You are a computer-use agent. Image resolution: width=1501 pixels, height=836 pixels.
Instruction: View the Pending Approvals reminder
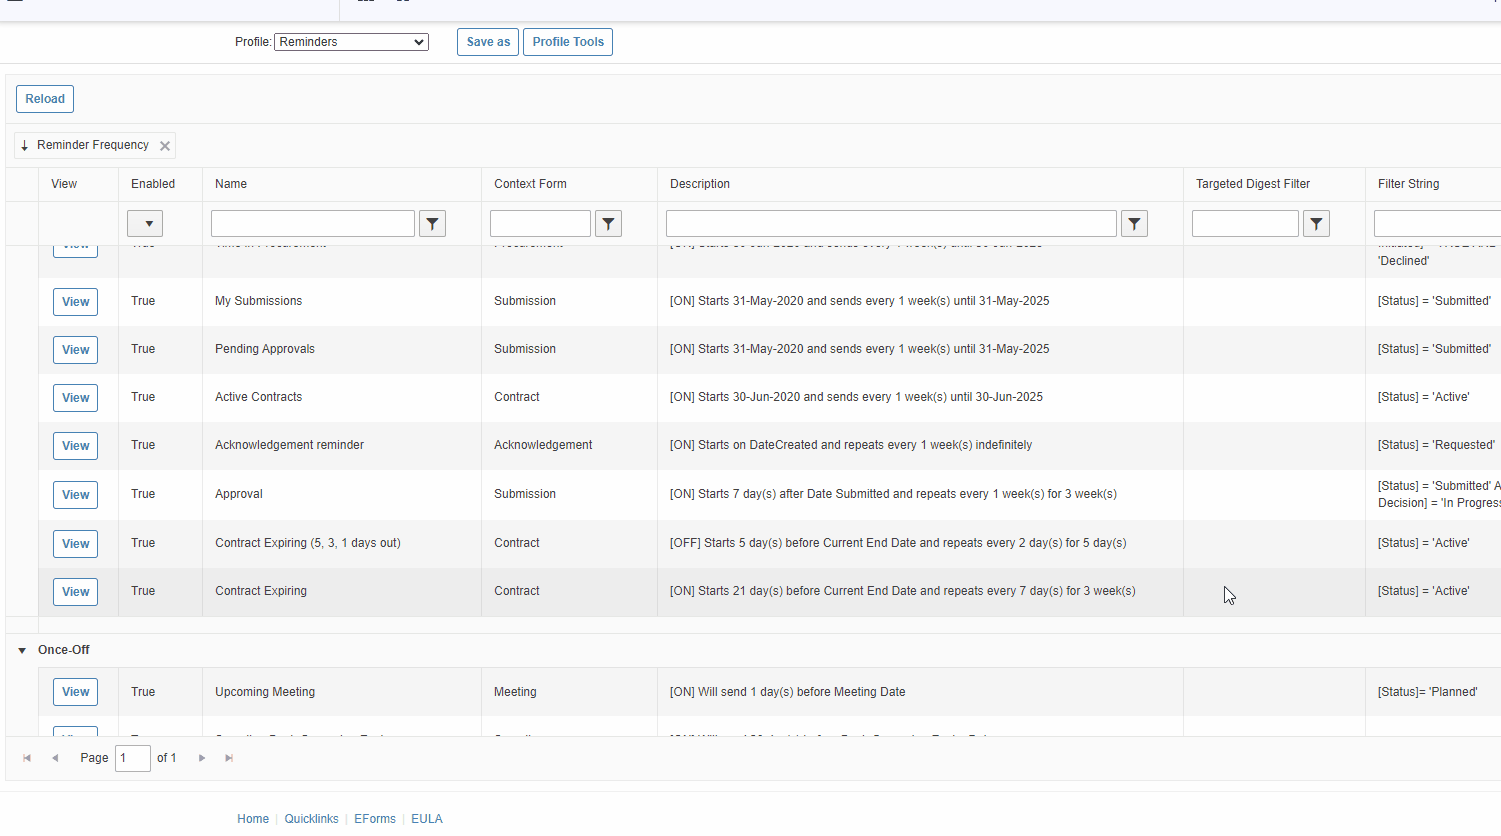(x=75, y=350)
